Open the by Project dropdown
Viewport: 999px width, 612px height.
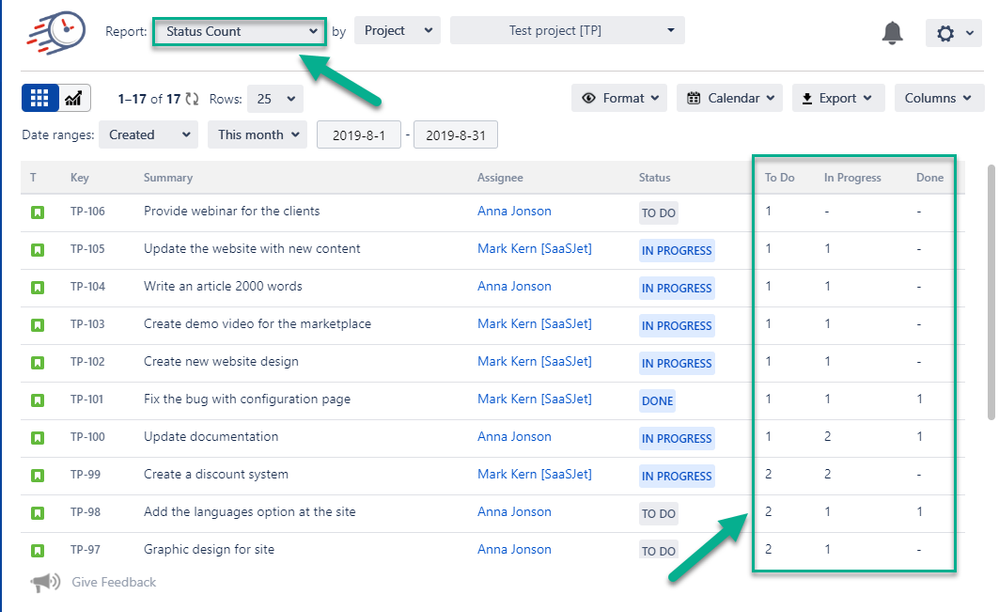coord(398,31)
